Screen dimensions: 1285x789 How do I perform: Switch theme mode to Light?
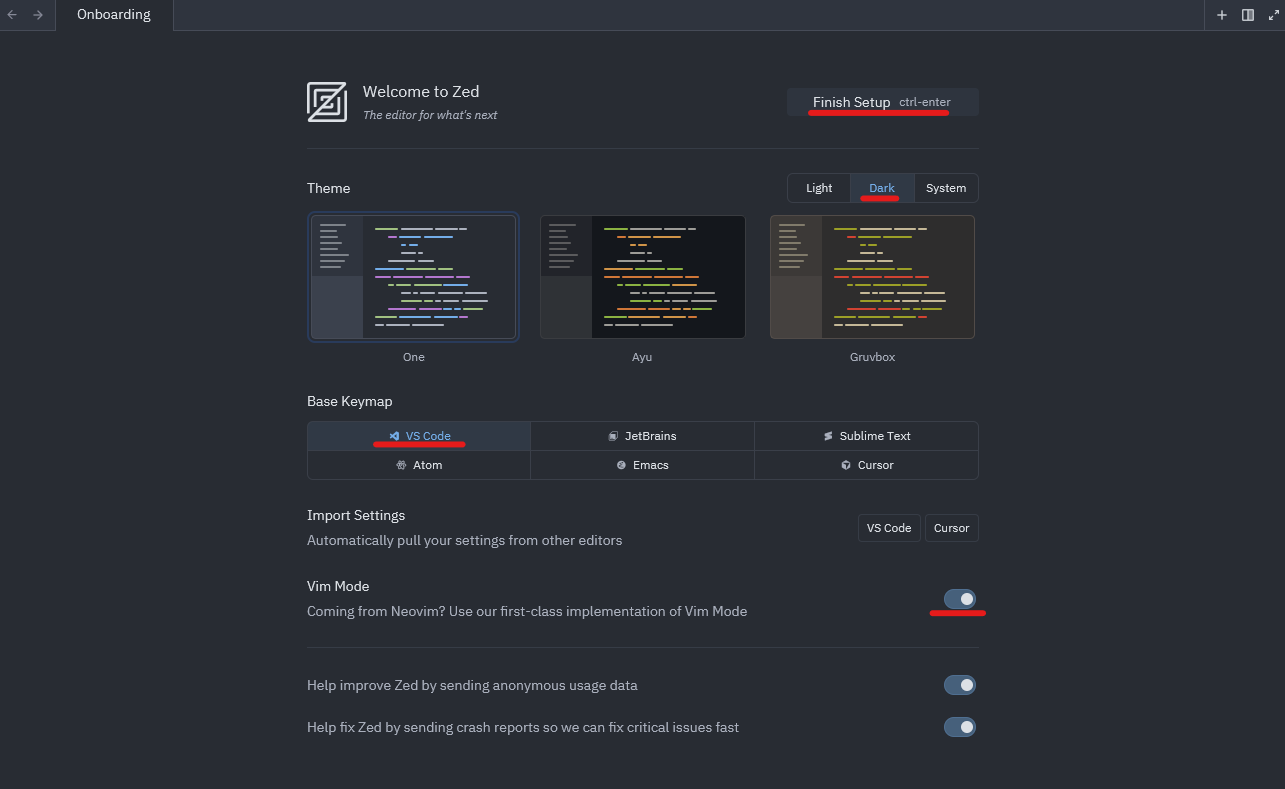click(x=818, y=187)
